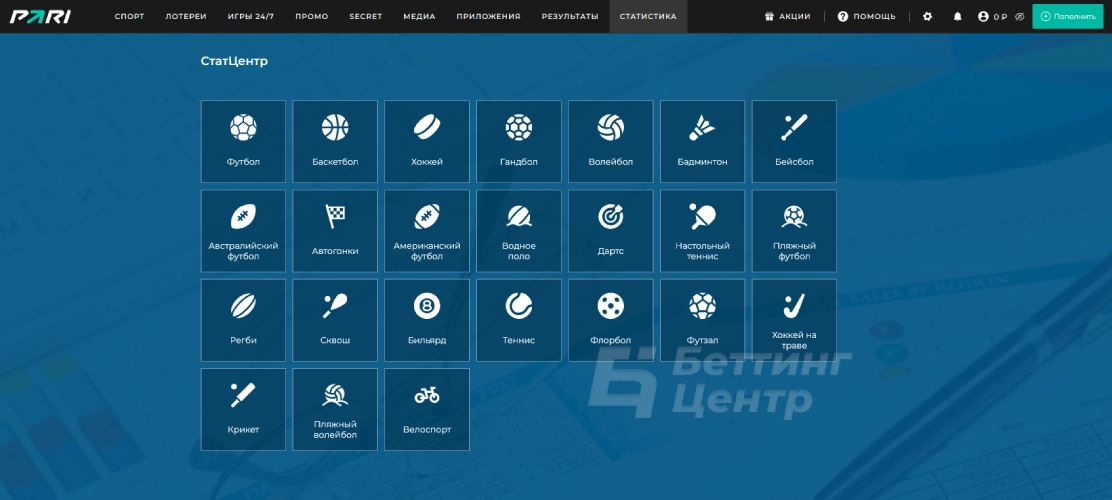The image size is (1112, 500).
Task: Select the Крикет bat tile
Action: (243, 409)
